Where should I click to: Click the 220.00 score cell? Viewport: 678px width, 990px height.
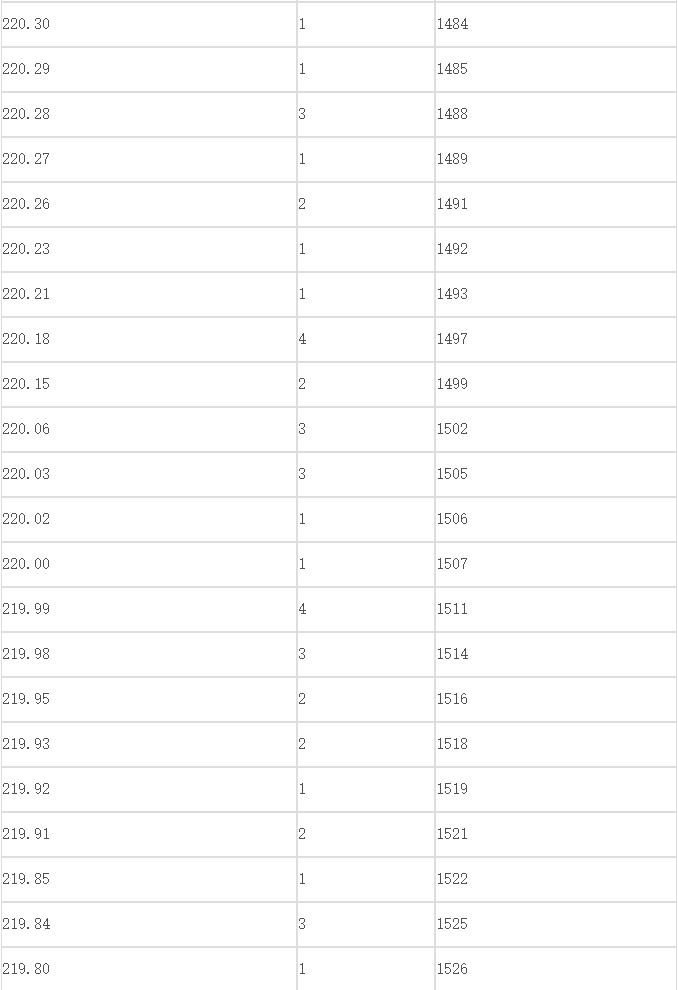tap(149, 564)
